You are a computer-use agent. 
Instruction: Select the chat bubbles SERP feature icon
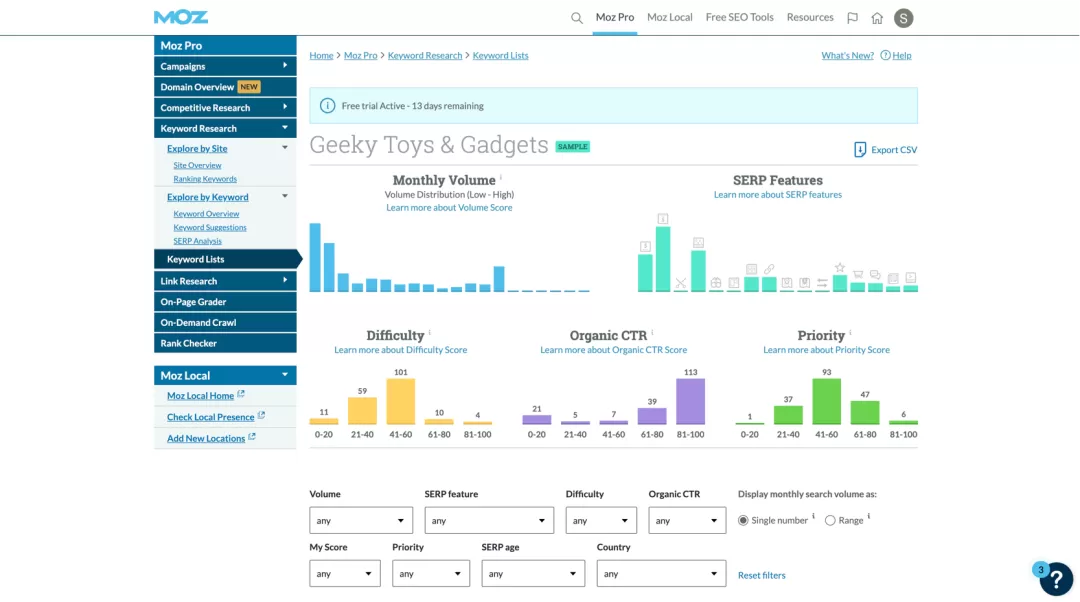pos(875,275)
